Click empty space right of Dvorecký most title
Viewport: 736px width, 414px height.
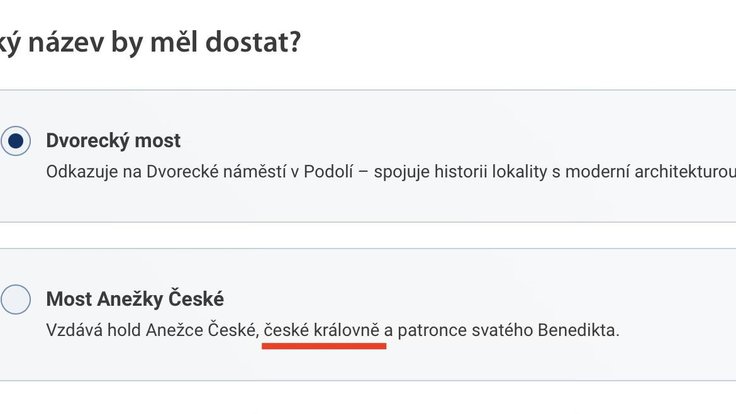pyautogui.click(x=450, y=141)
